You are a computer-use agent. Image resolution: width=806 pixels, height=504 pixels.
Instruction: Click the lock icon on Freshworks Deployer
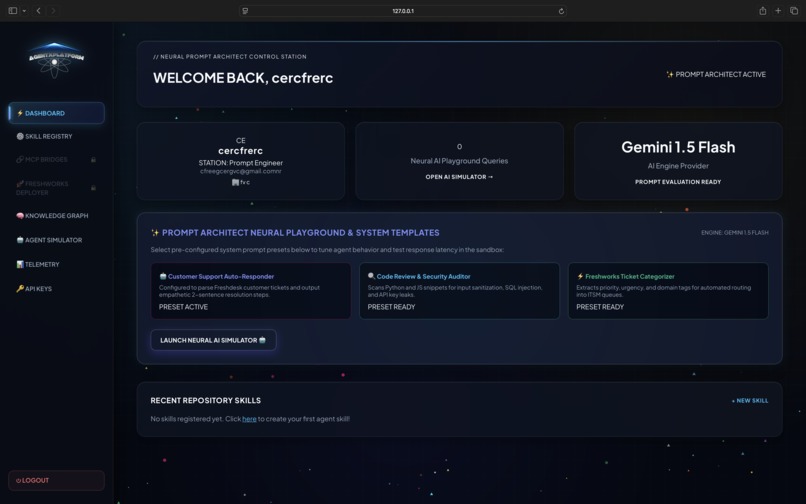click(x=93, y=188)
